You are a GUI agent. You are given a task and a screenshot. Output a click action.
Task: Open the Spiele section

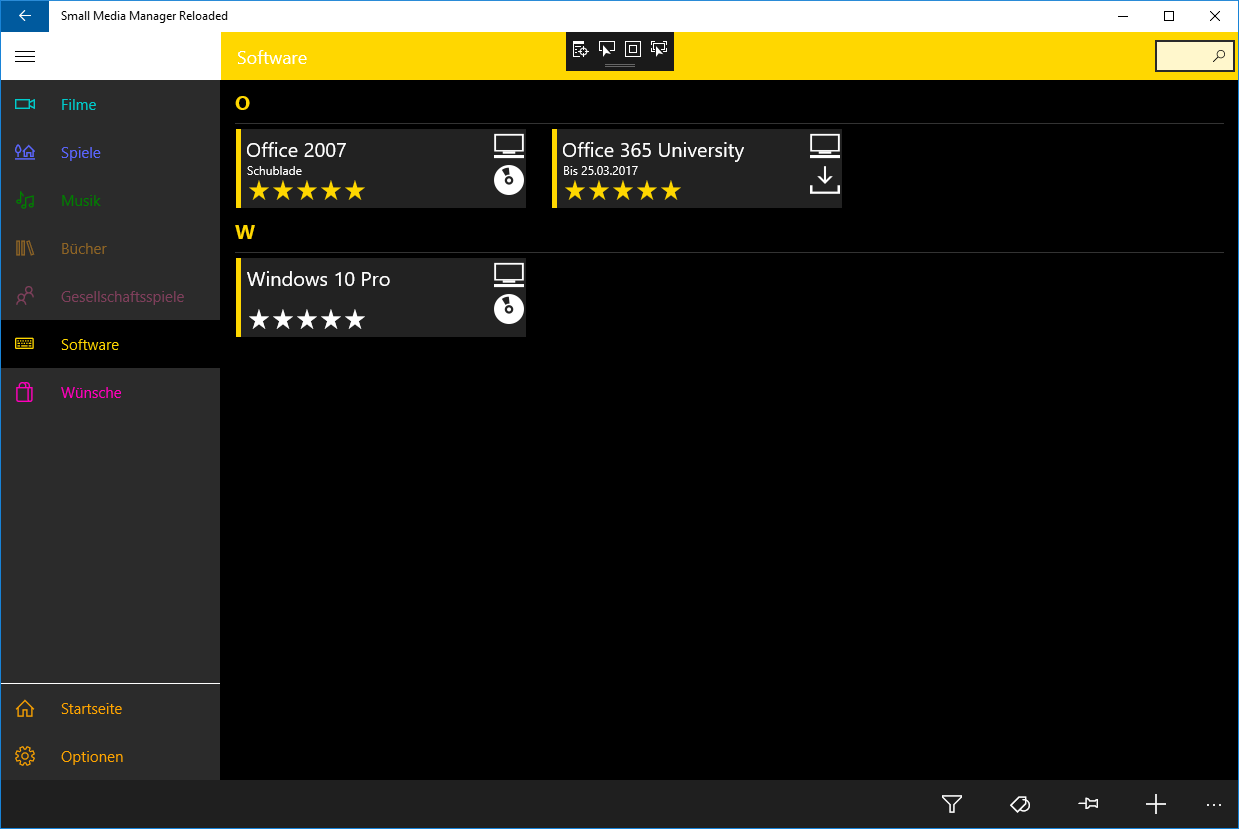[110, 153]
